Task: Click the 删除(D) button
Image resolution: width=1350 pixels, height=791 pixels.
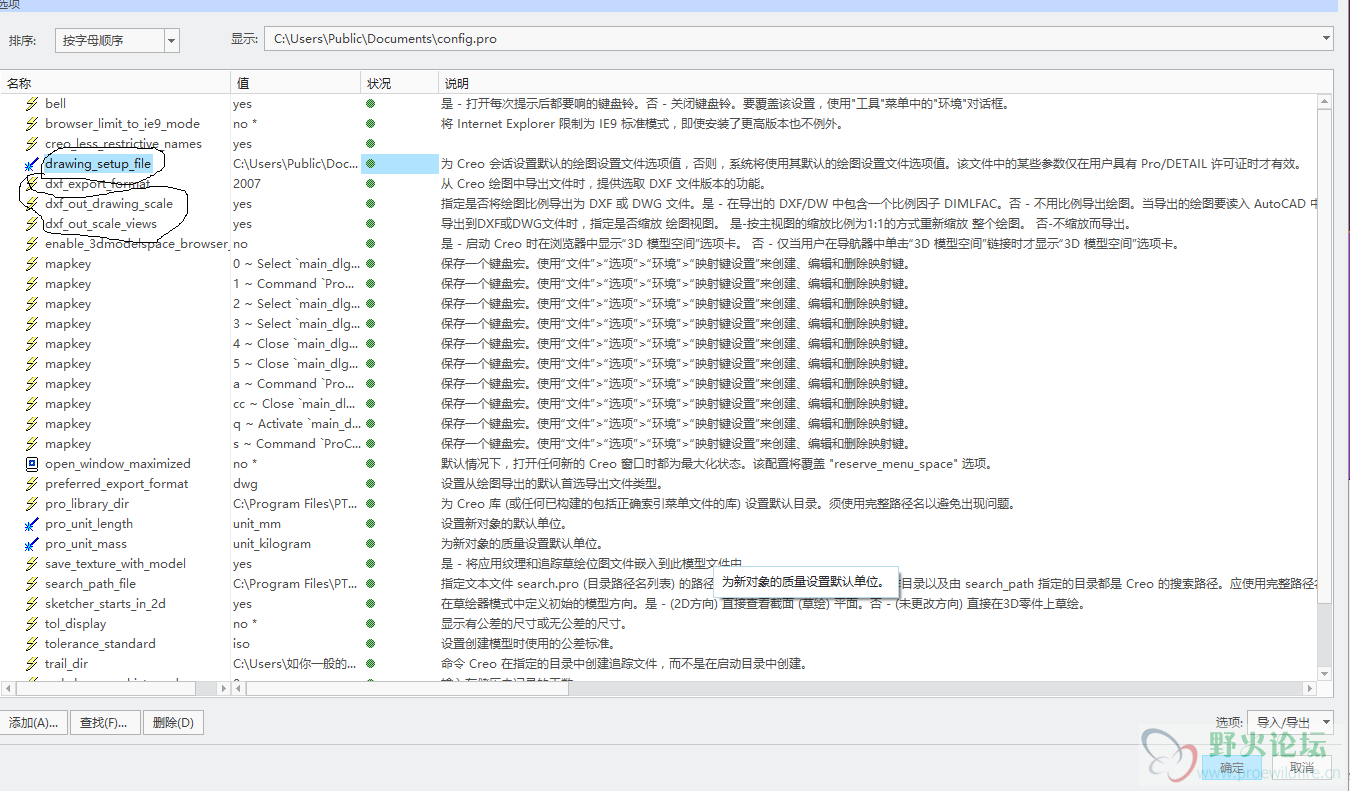Action: click(x=174, y=723)
